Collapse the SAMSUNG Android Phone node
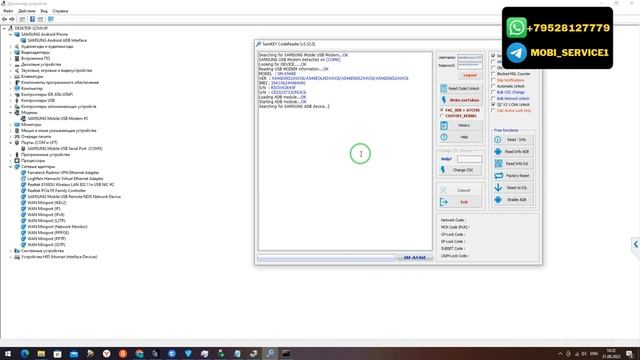The image size is (640, 360). click(11, 35)
